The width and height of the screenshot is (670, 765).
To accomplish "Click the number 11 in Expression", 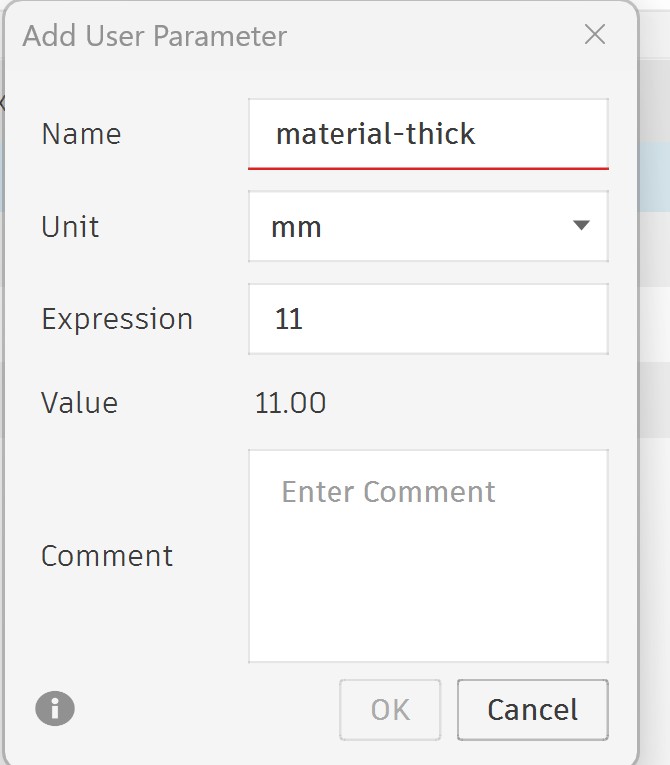I will coord(288,320).
